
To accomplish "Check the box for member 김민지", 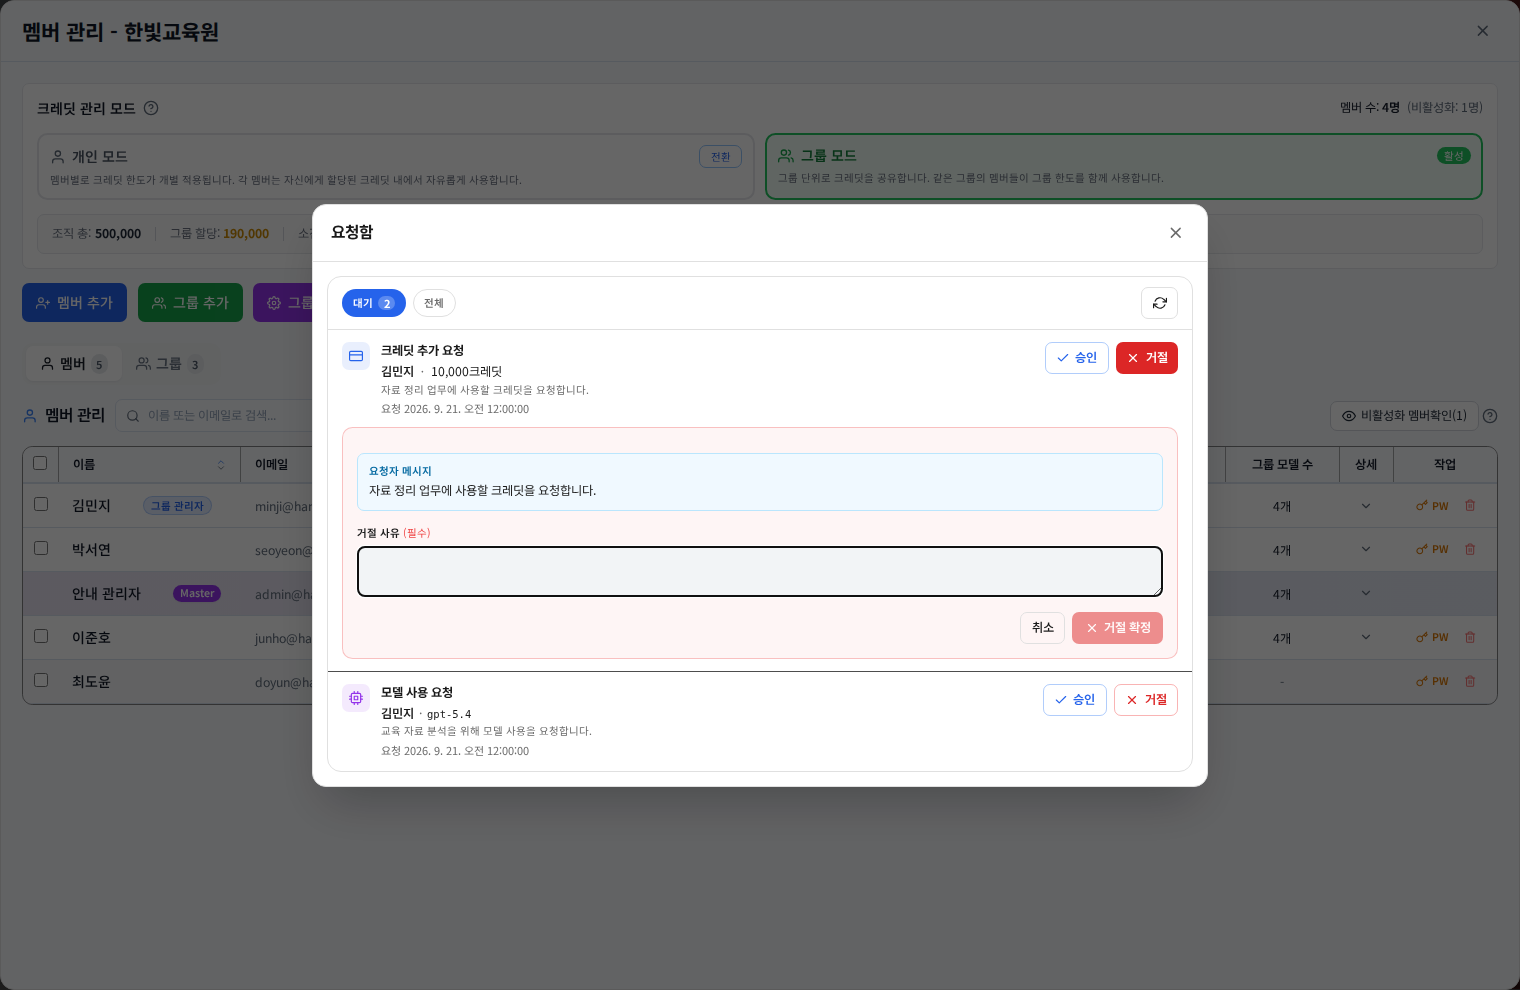I will 41,504.
